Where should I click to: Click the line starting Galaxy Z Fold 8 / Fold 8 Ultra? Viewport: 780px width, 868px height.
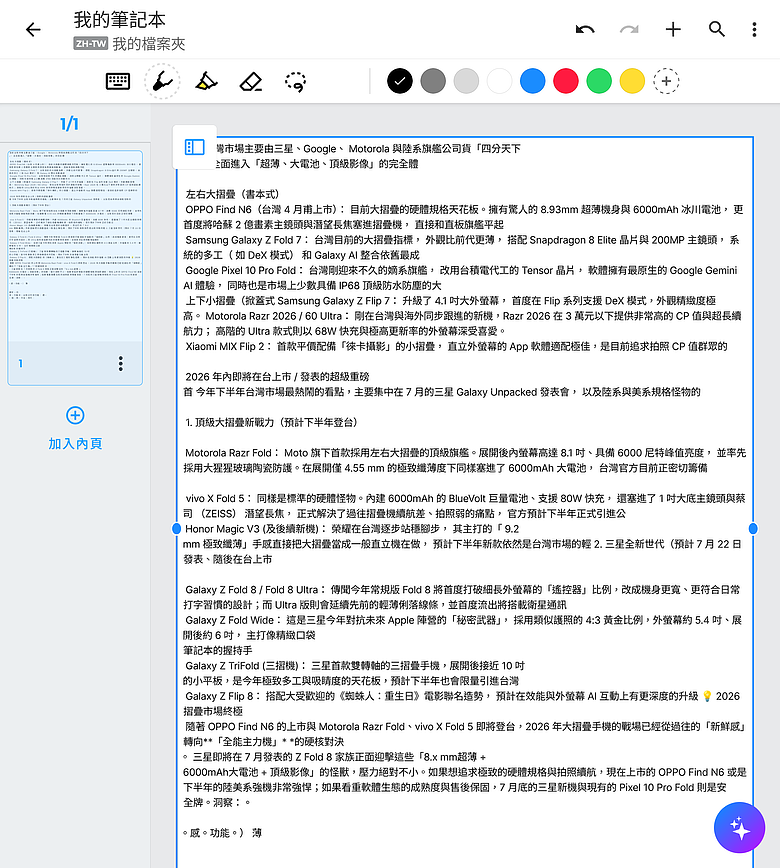[x=463, y=590]
